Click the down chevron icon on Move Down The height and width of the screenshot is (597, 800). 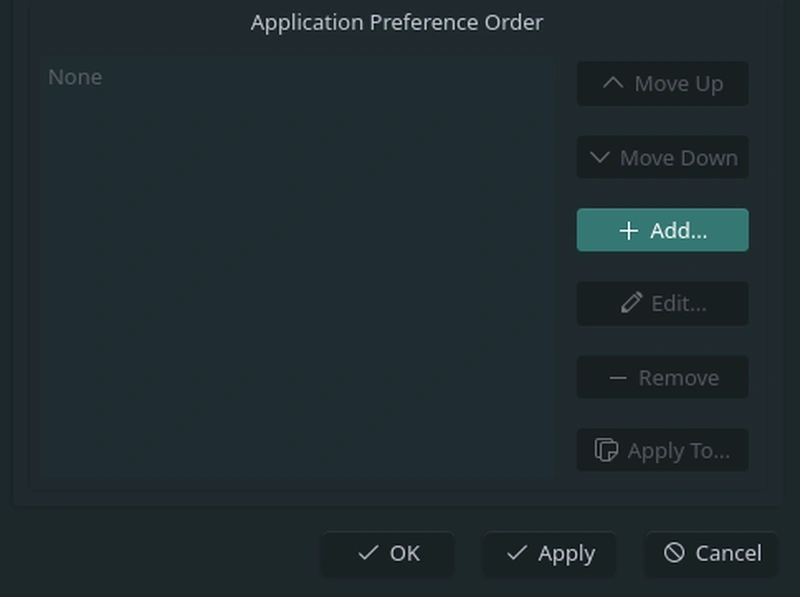[x=600, y=158]
